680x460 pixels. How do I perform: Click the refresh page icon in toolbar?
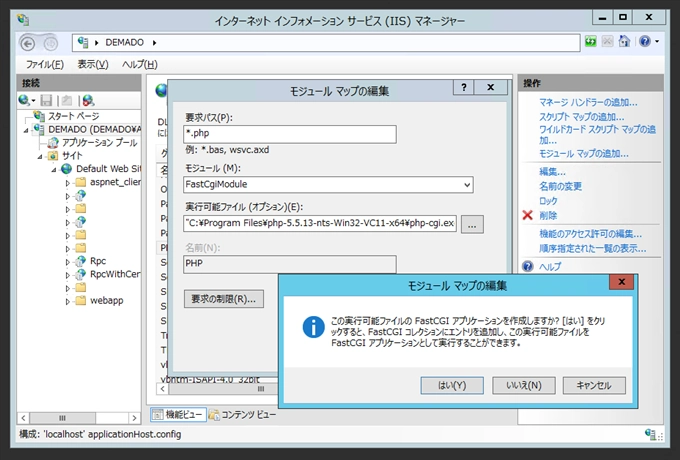click(591, 42)
